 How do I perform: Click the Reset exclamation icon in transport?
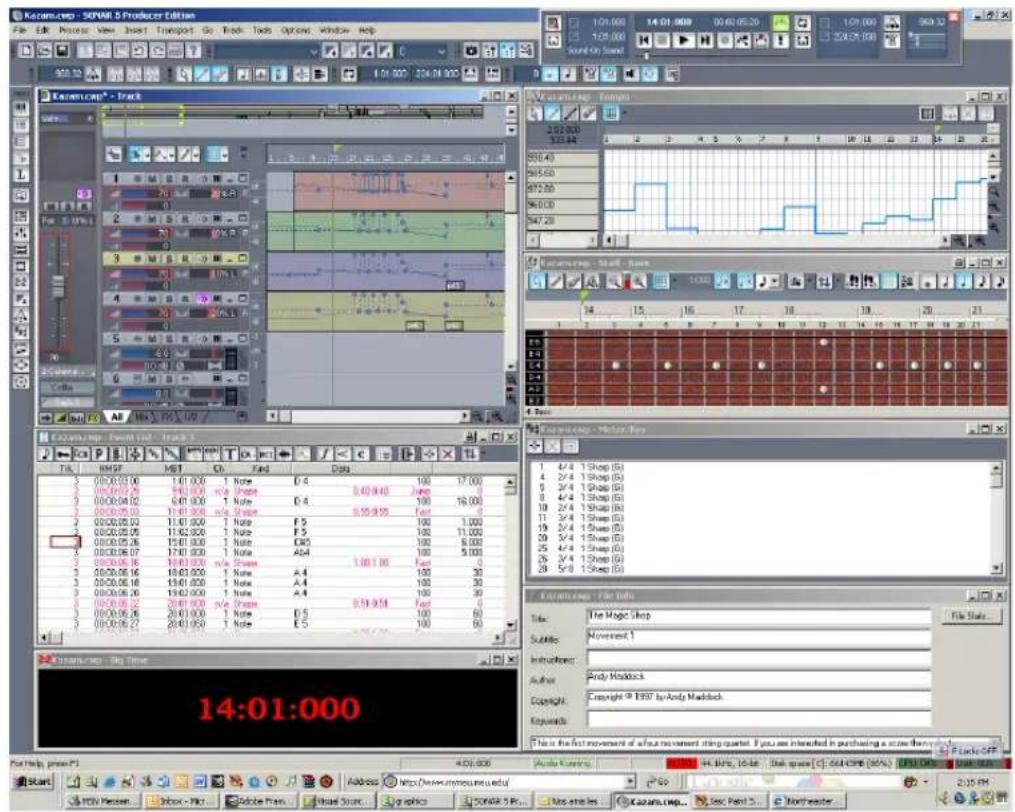[781, 41]
